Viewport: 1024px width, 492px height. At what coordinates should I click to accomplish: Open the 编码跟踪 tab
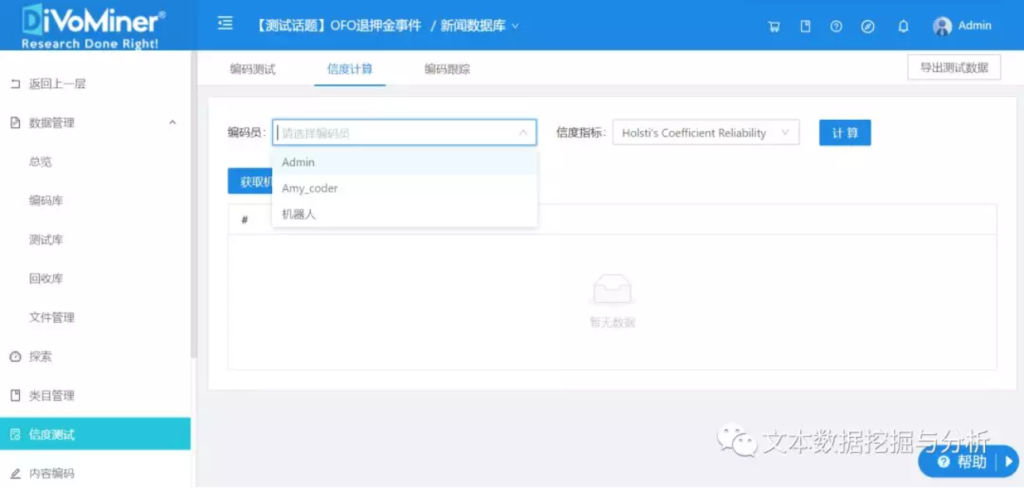(x=447, y=69)
